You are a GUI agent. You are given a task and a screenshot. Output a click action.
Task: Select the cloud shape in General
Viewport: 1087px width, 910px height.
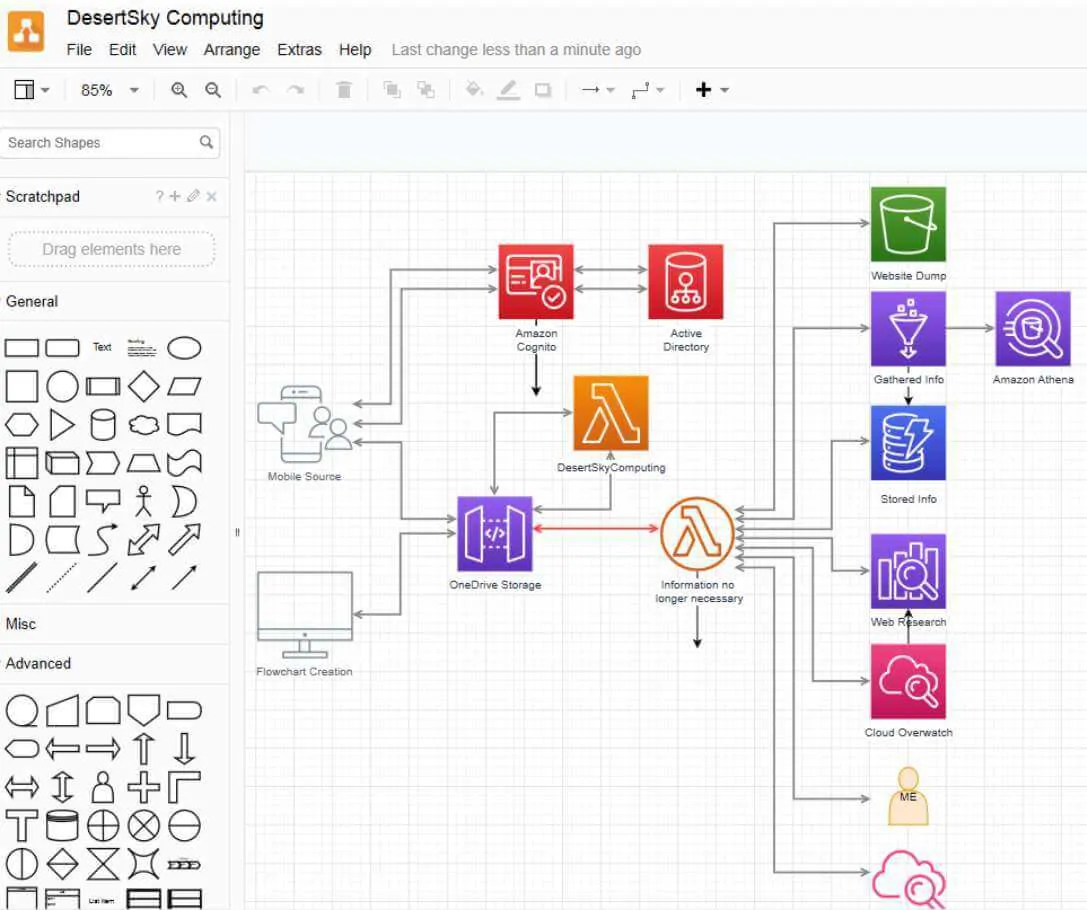click(x=144, y=425)
